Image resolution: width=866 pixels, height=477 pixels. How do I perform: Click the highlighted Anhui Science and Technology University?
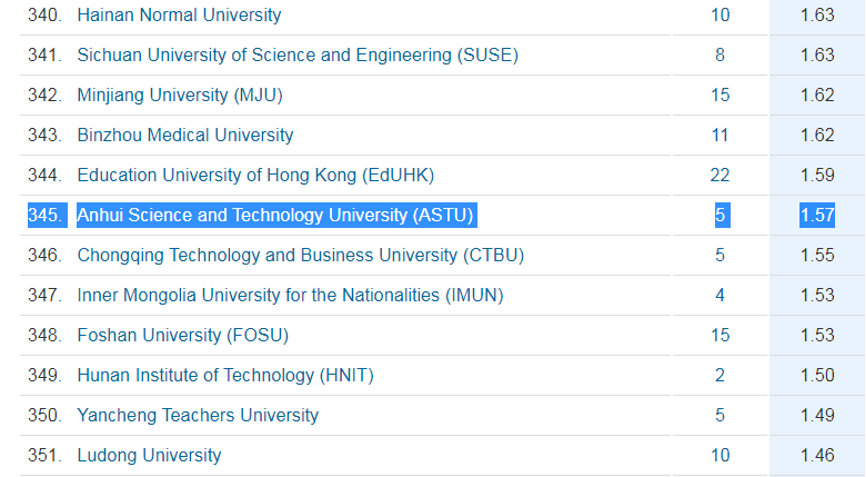coord(276,215)
